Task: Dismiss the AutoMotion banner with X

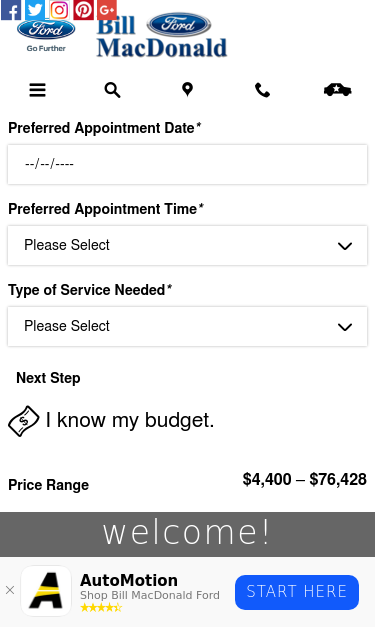Action: pyautogui.click(x=10, y=590)
